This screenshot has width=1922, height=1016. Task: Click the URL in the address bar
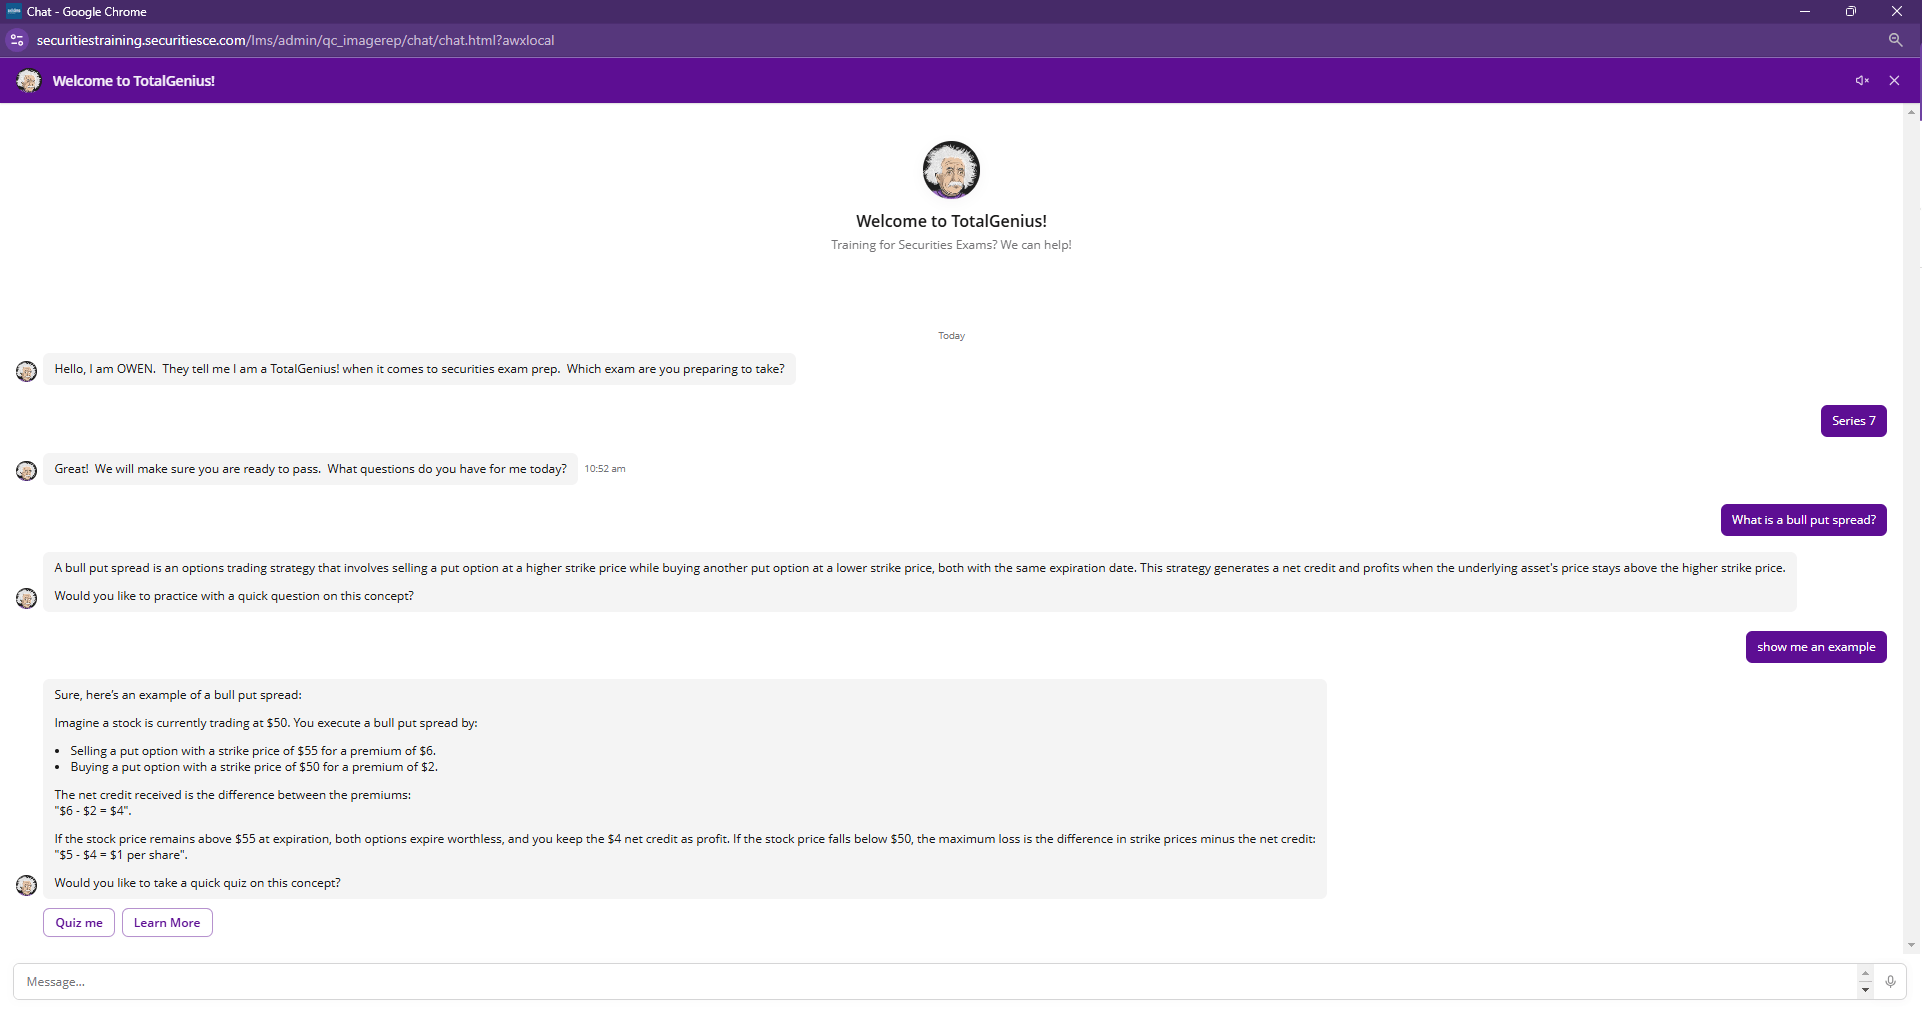pos(295,40)
